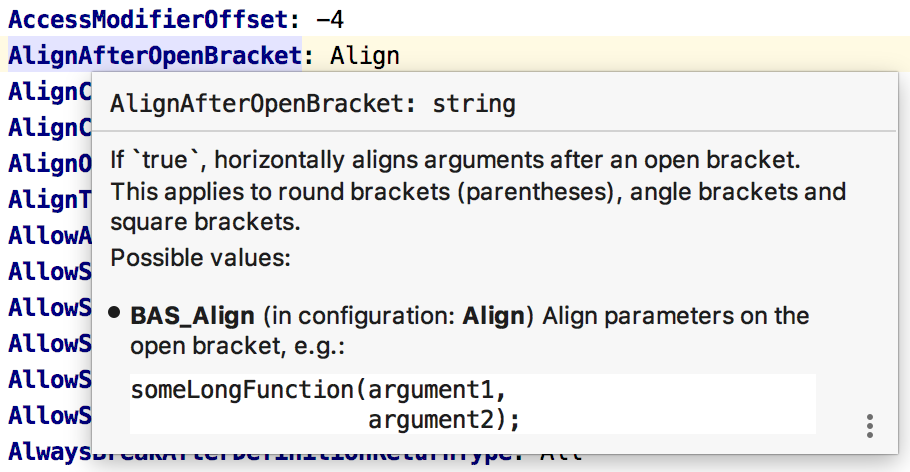This screenshot has width=910, height=472.
Task: Click highlighted AlignAfterOpenBracket key in editor
Action: (155, 55)
